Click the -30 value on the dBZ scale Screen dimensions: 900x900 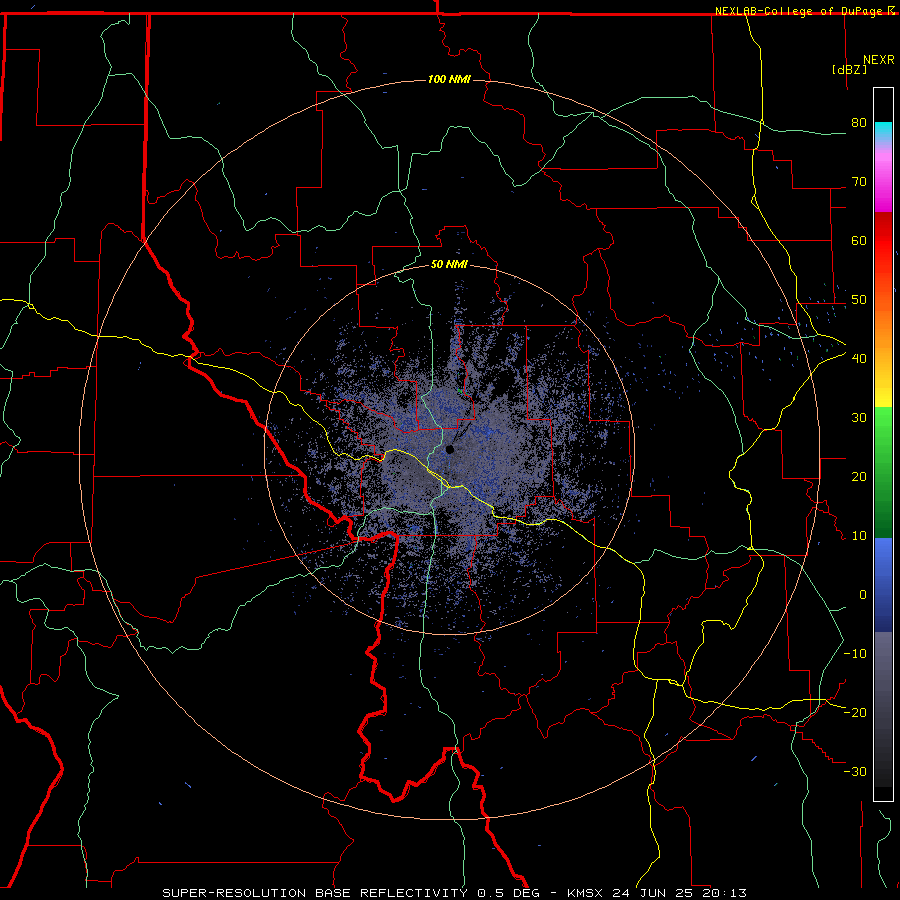click(855, 771)
